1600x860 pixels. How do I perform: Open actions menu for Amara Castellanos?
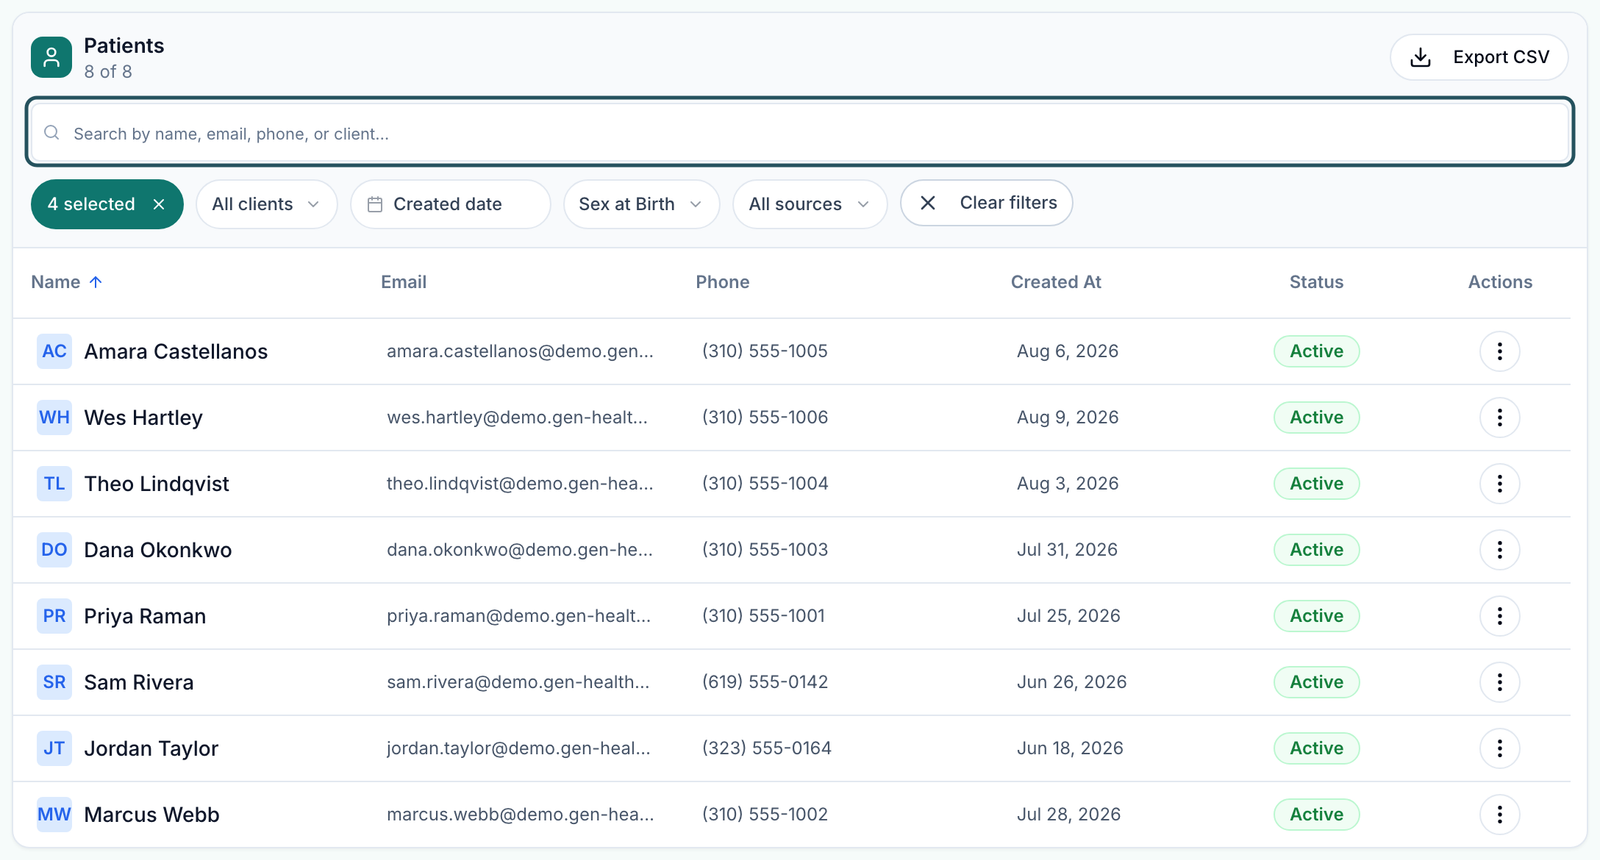(1499, 351)
